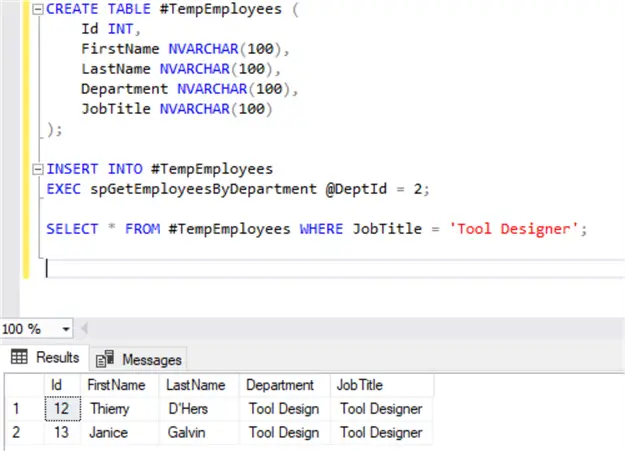This screenshot has height=451, width=625.
Task: Click the 'Tool Designer' string in query
Action: 517,229
